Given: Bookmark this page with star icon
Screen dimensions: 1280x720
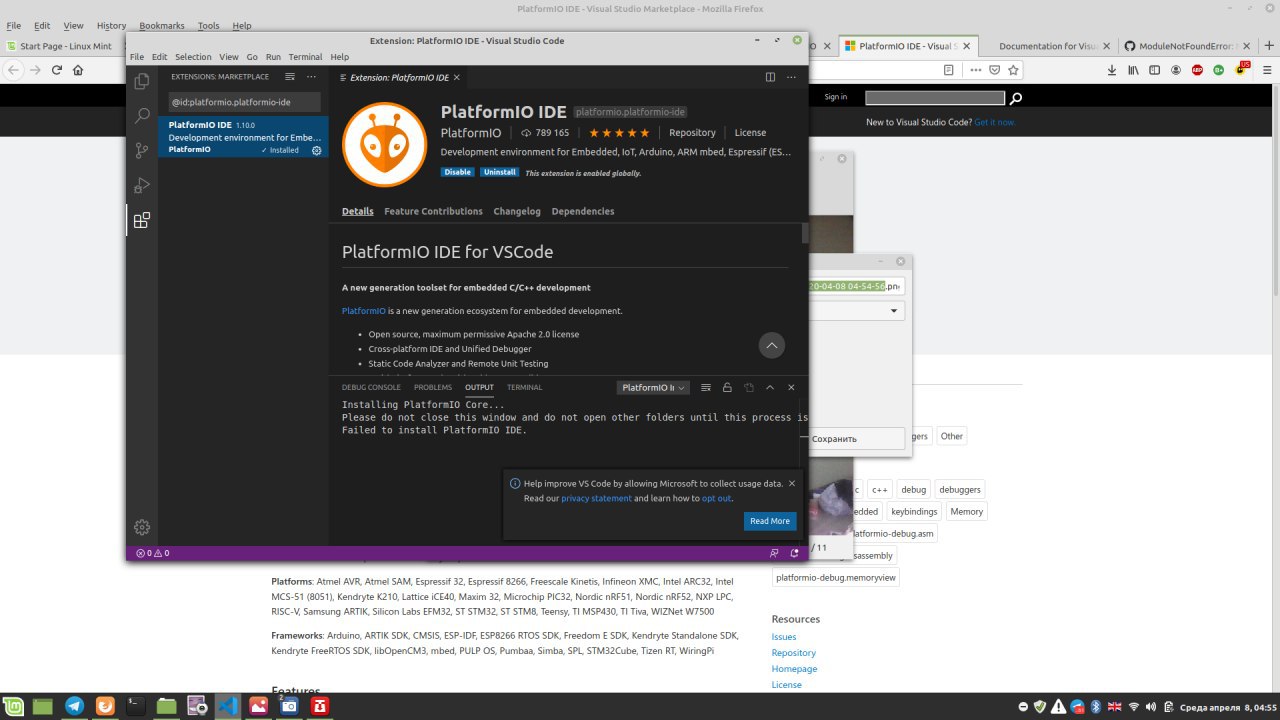Looking at the screenshot, I should click(x=1013, y=70).
